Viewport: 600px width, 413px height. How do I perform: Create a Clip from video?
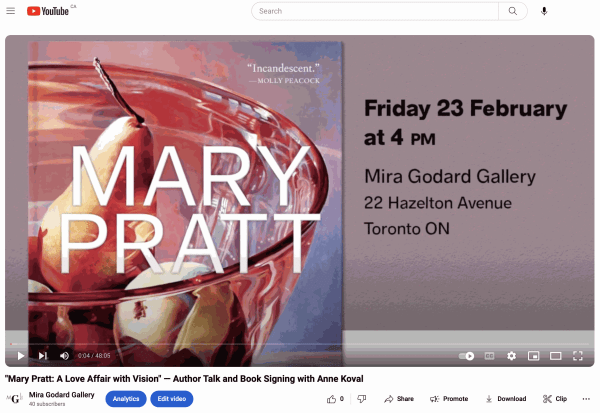click(555, 399)
